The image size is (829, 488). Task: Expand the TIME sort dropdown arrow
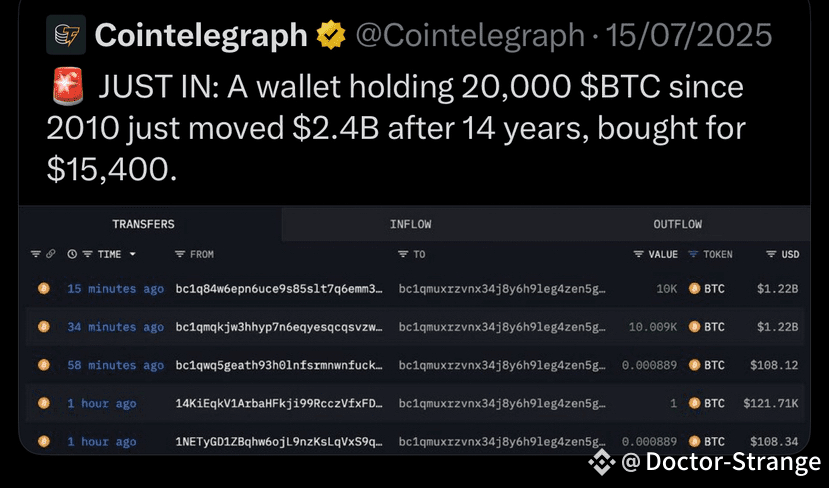[132, 254]
